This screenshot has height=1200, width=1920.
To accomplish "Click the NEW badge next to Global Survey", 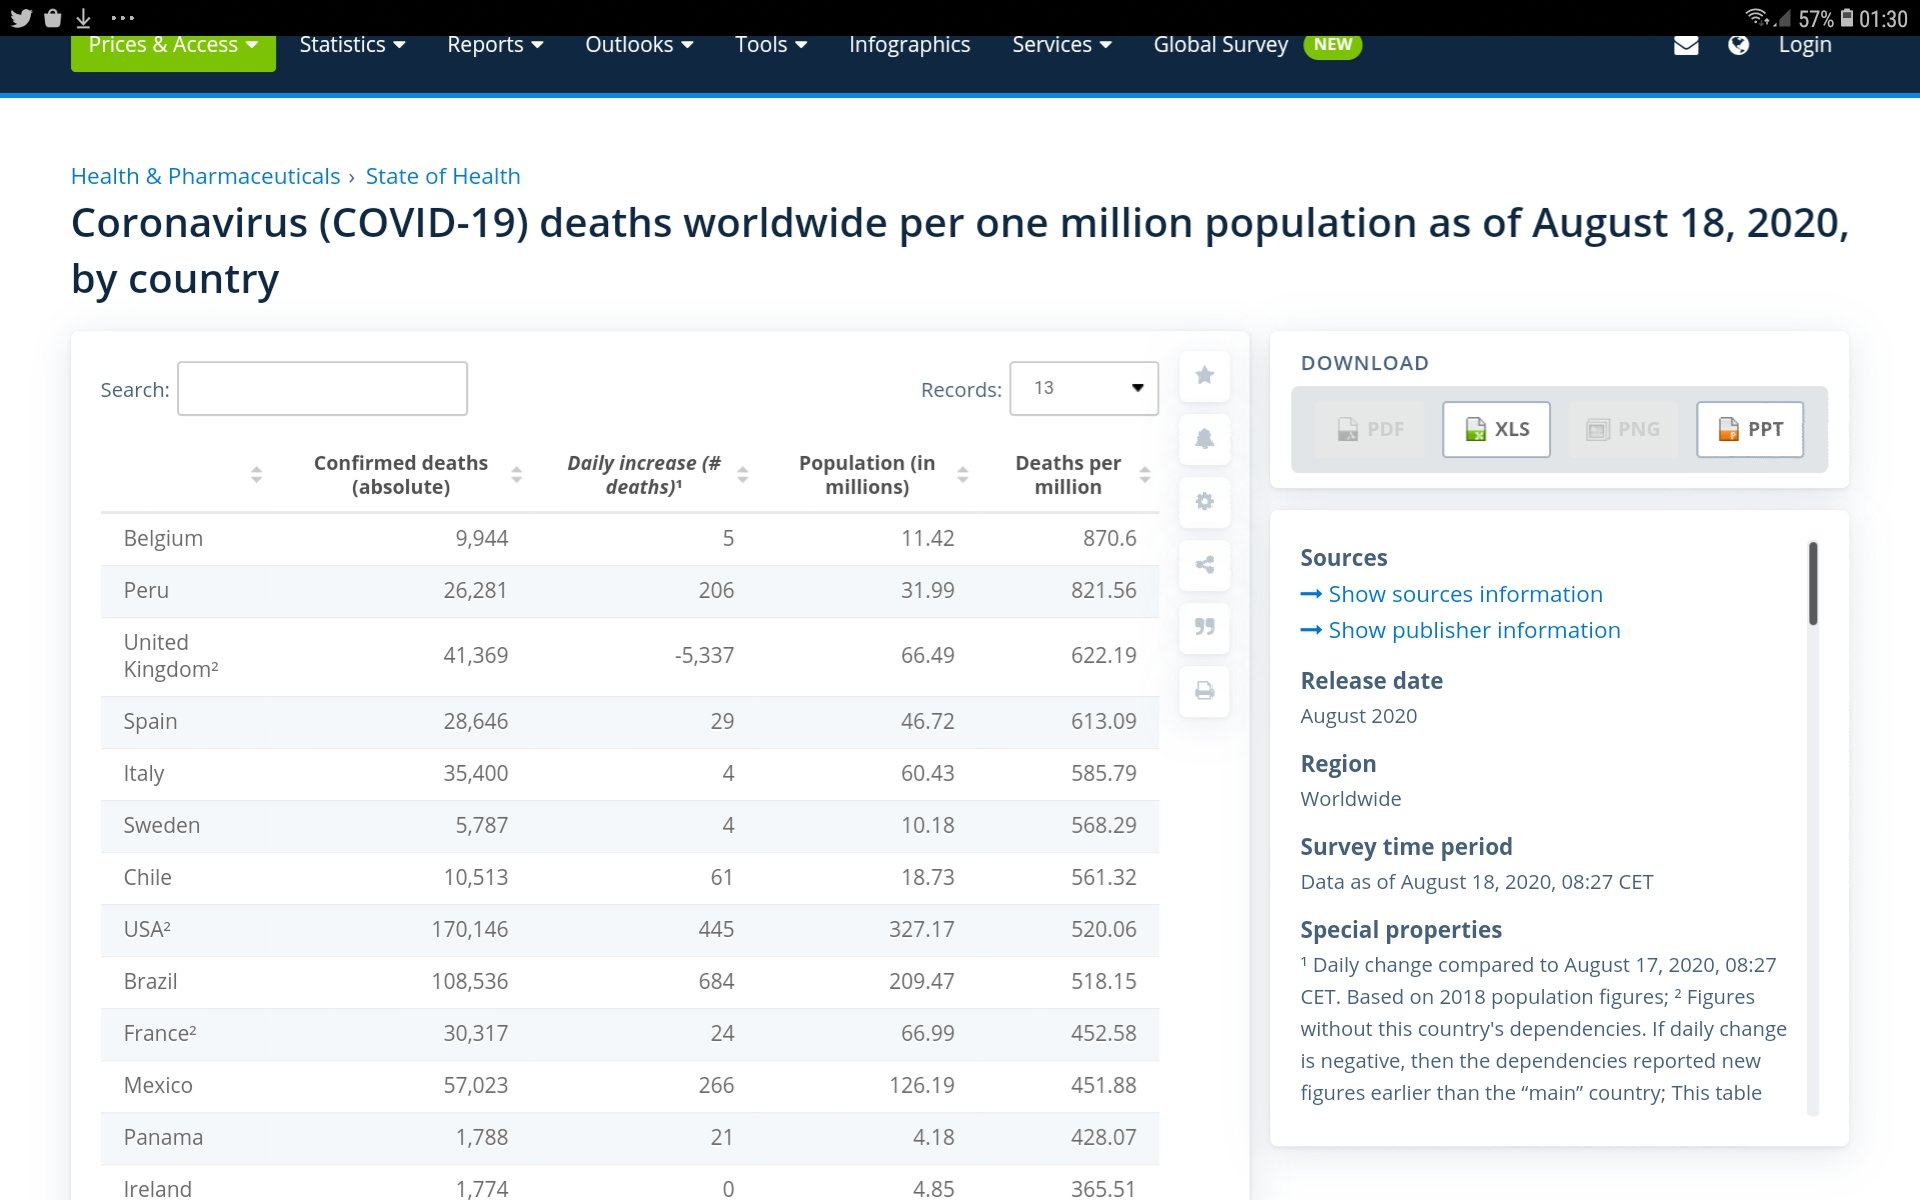I will pos(1332,45).
